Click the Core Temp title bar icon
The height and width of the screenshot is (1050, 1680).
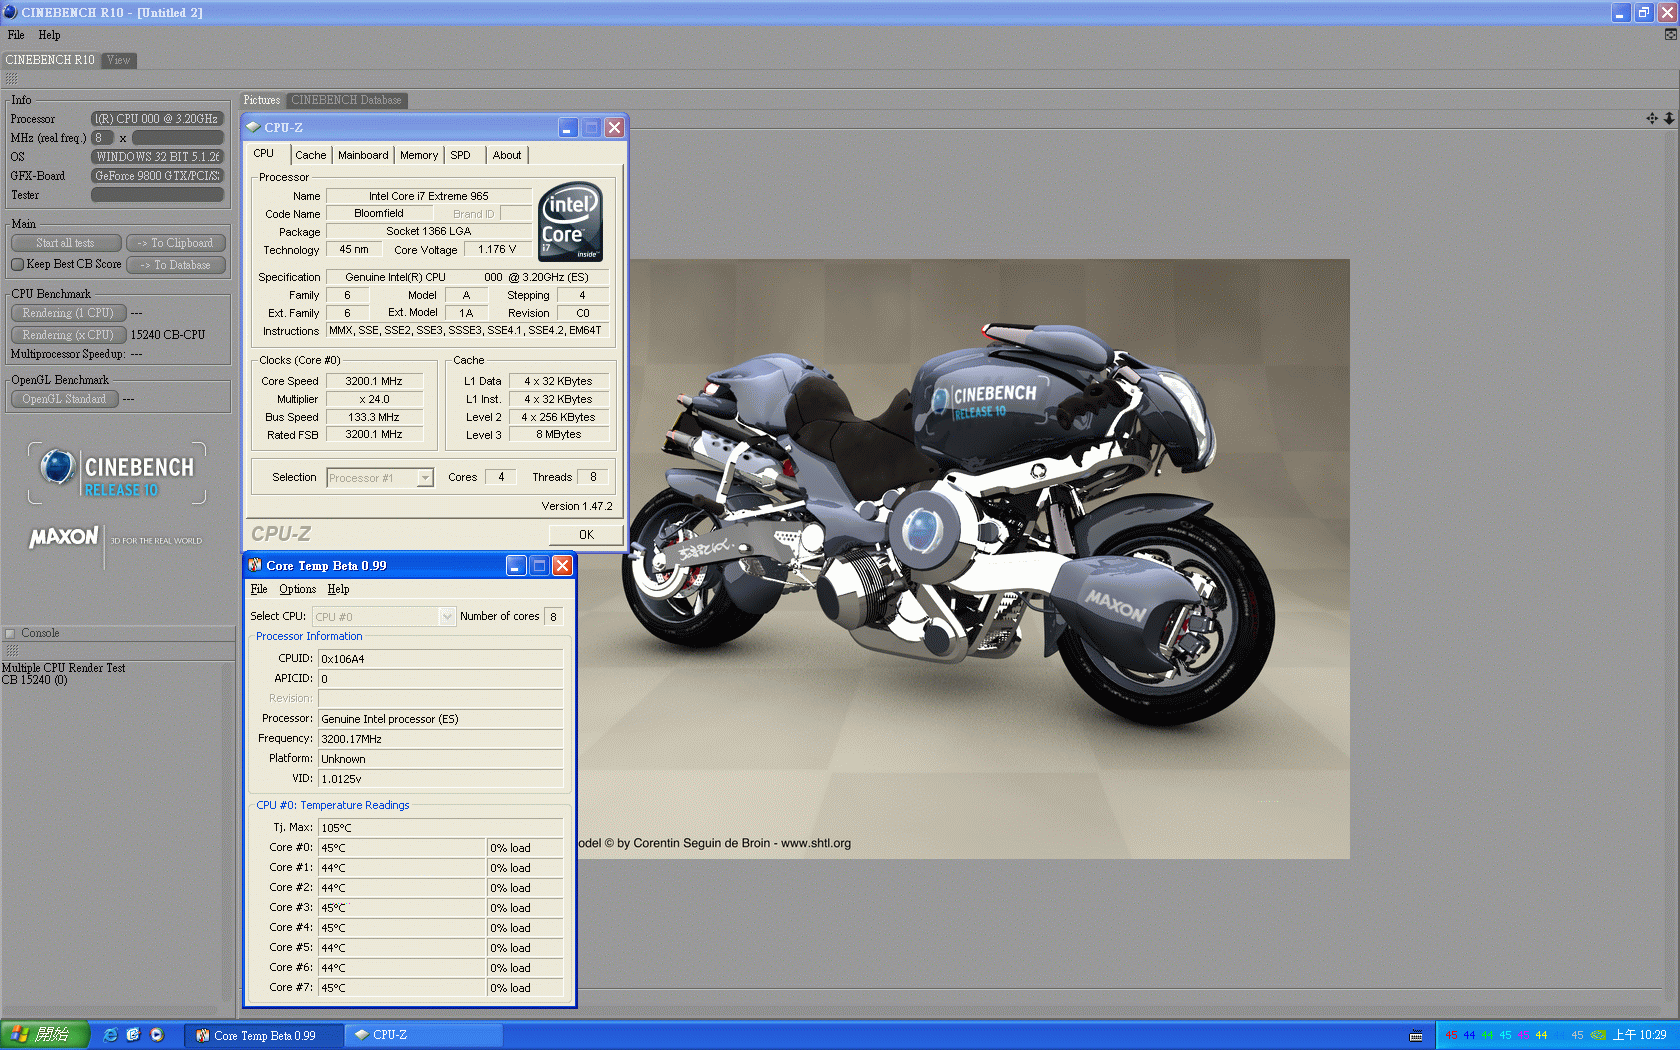(x=255, y=566)
